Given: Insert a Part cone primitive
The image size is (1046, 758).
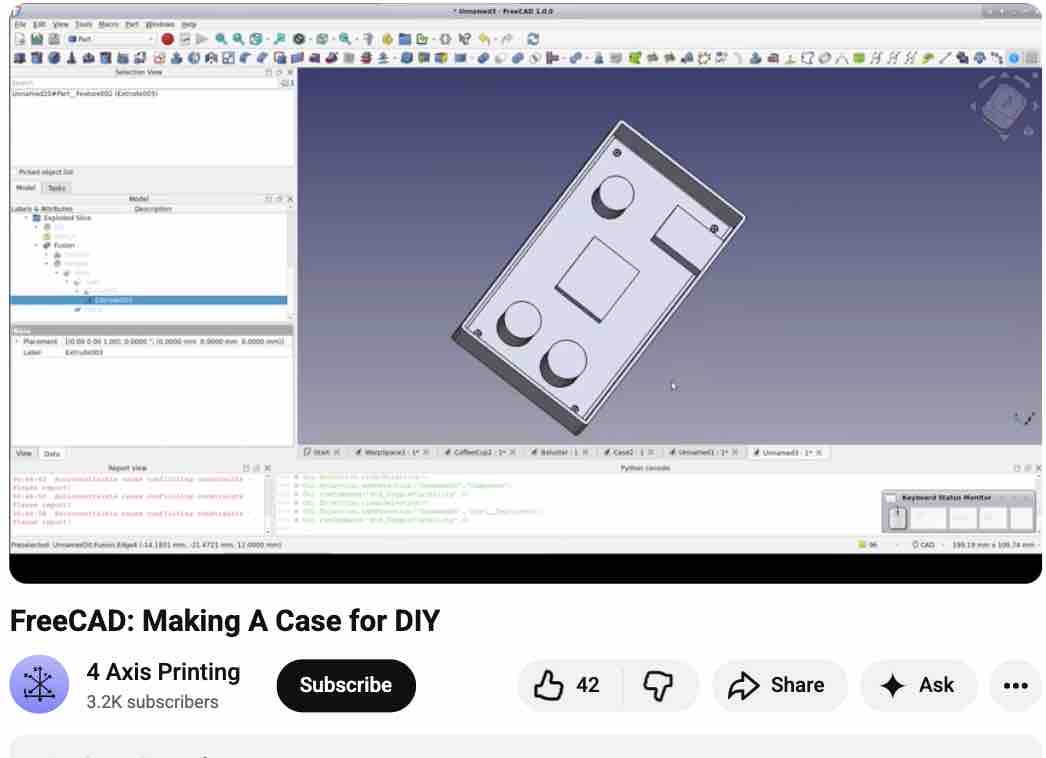Looking at the screenshot, I should (x=71, y=58).
